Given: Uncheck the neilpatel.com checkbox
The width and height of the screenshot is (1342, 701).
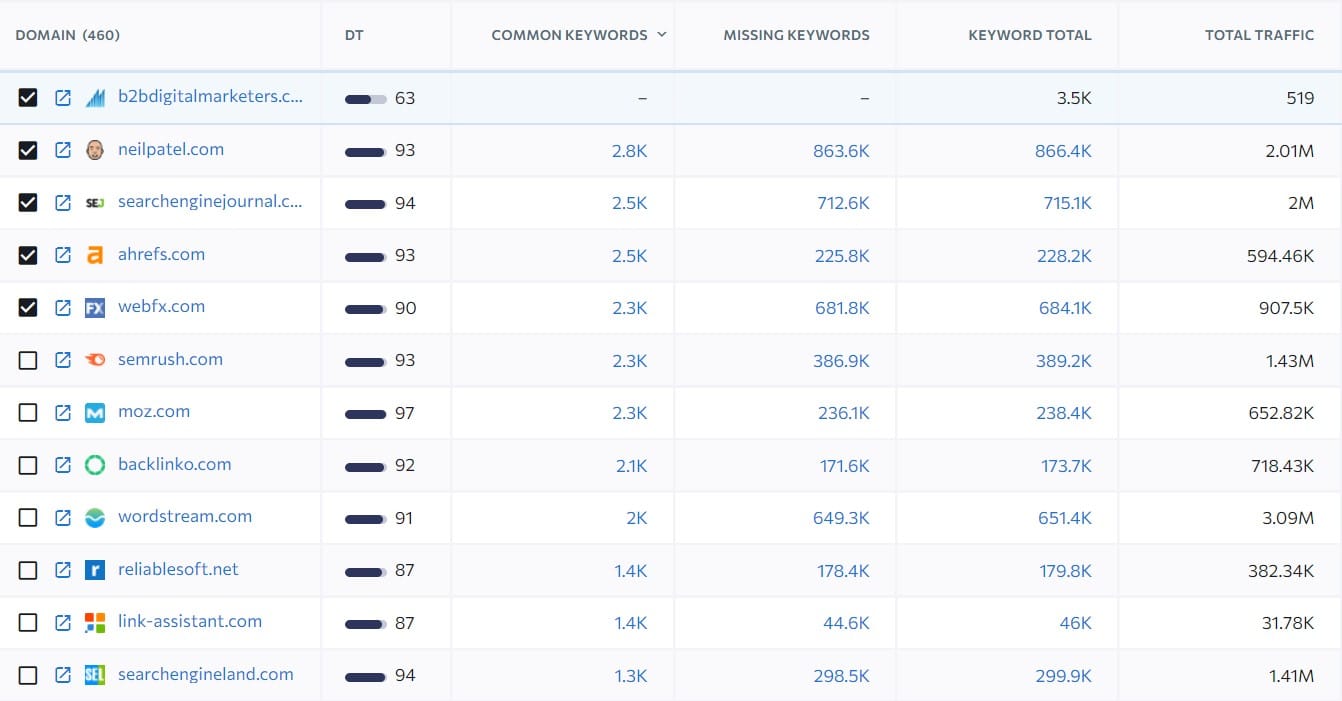Looking at the screenshot, I should click(28, 150).
